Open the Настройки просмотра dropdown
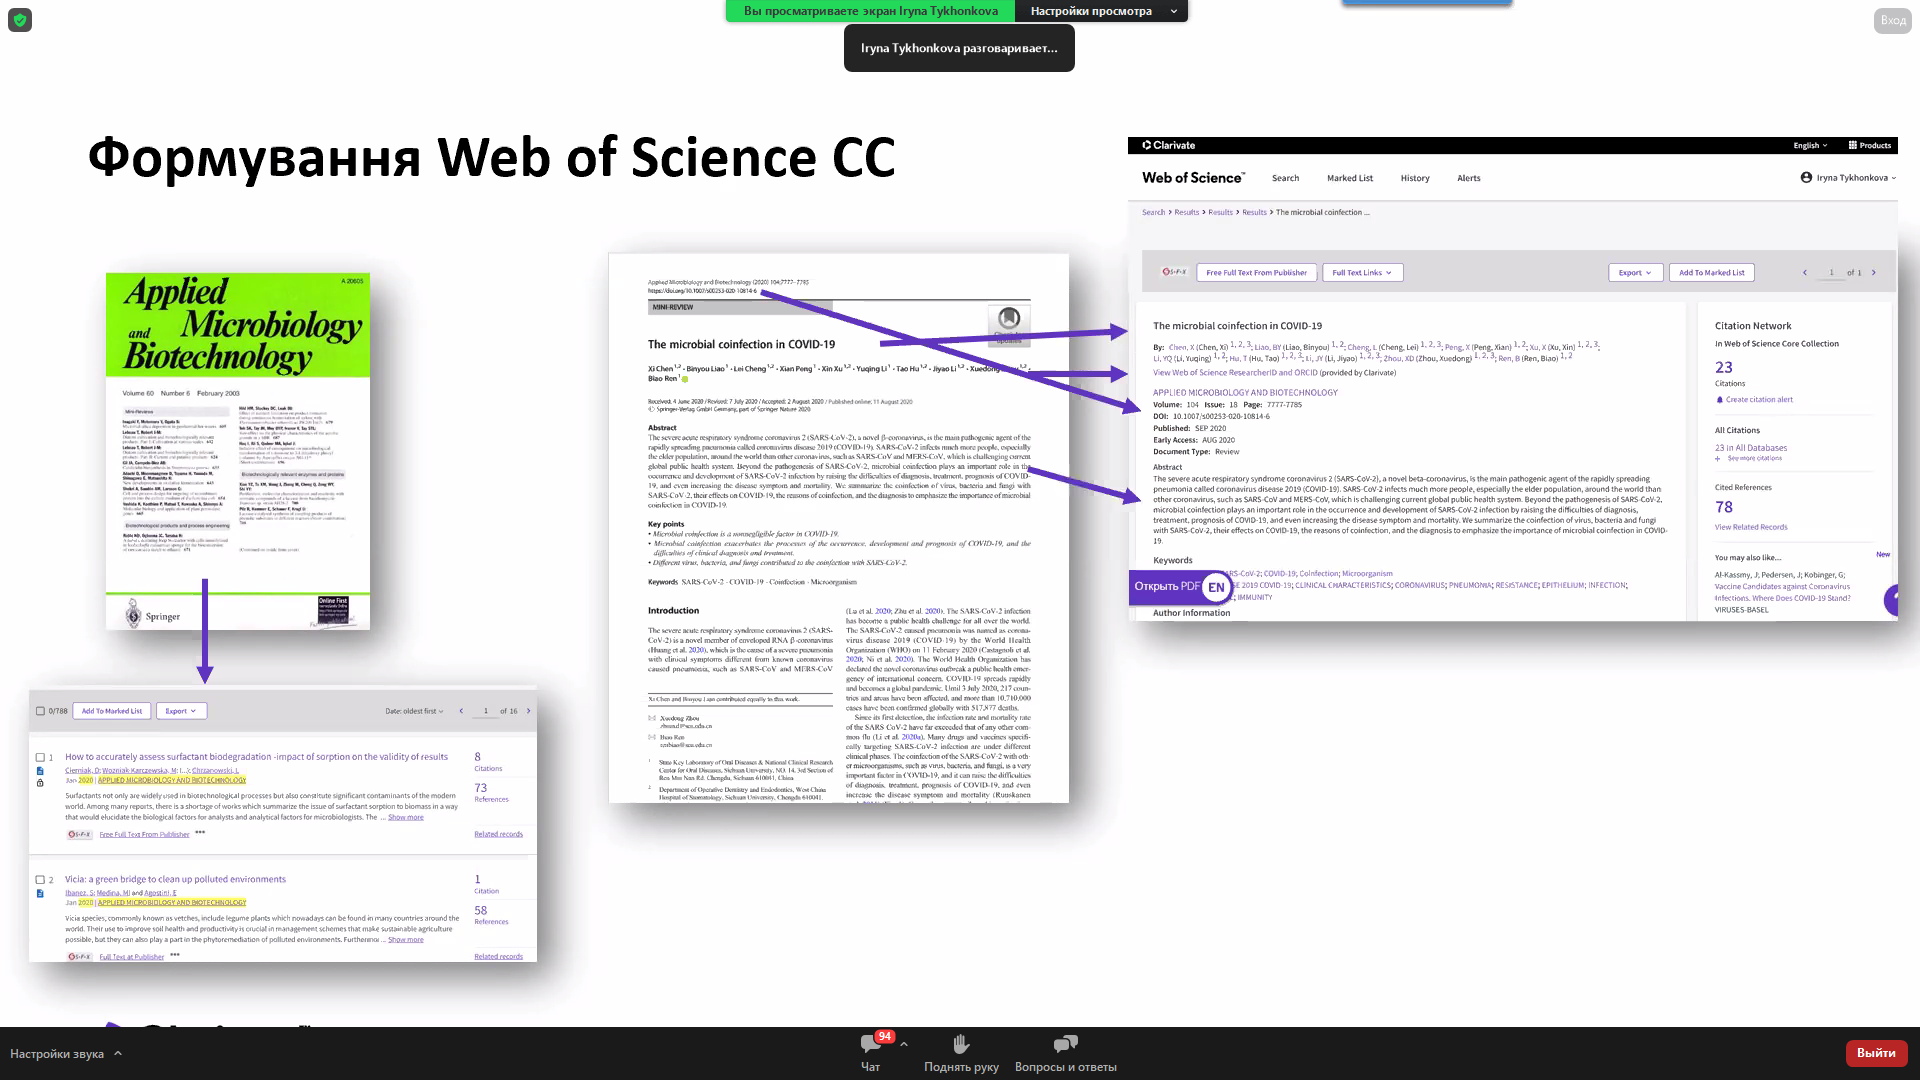The height and width of the screenshot is (1080, 1920). (x=1101, y=11)
